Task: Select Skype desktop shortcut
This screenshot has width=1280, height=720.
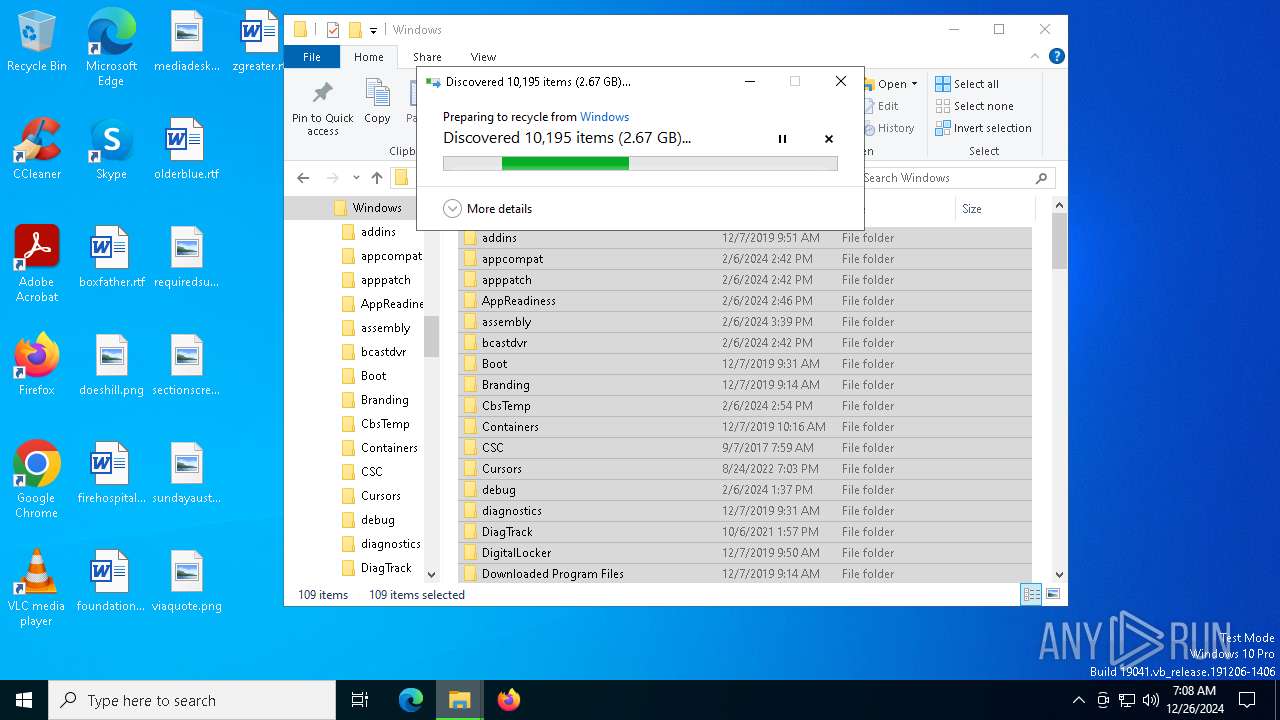Action: 111,149
